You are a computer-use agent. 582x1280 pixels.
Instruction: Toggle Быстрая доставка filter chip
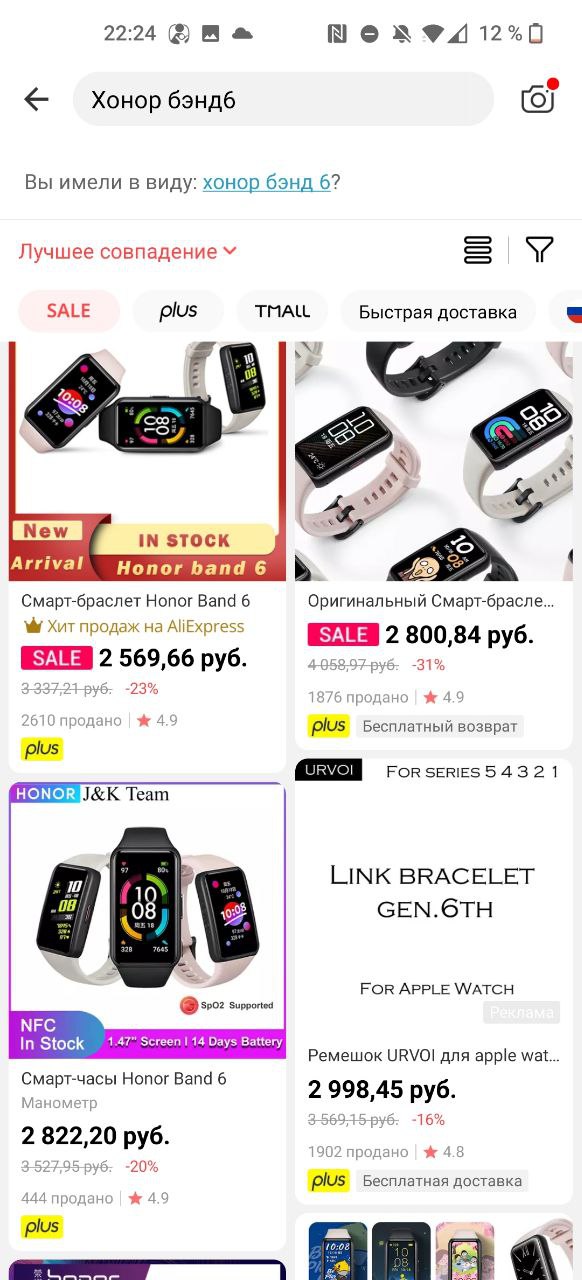[438, 312]
